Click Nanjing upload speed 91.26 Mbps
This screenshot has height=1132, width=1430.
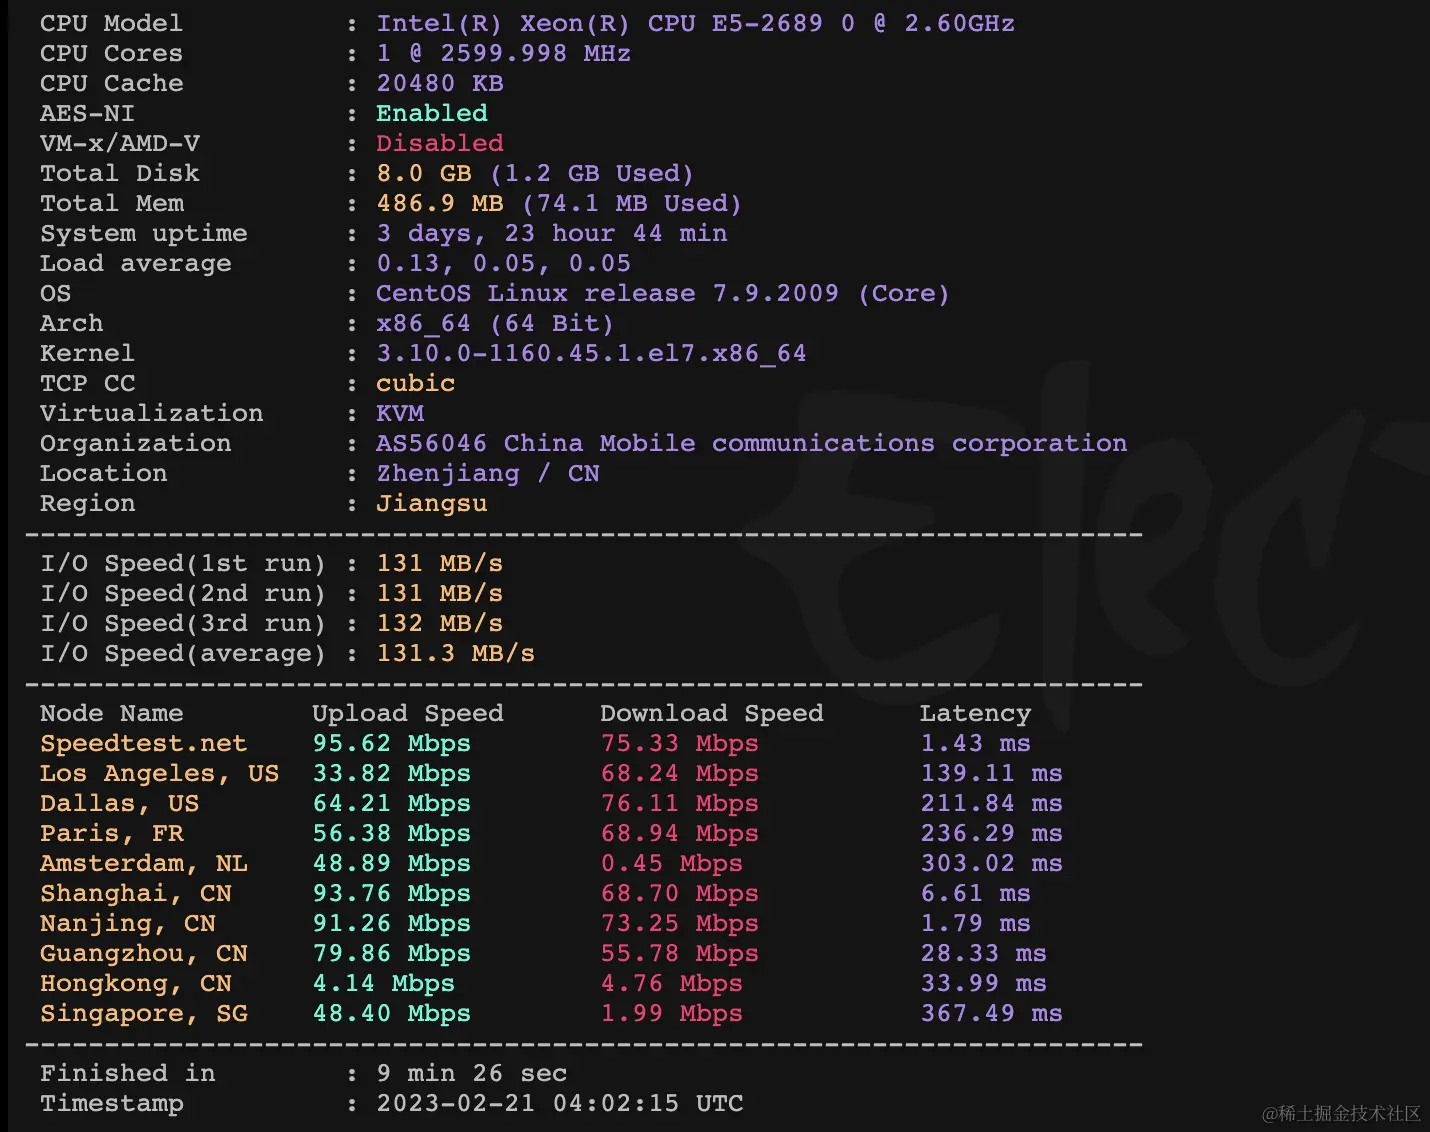point(391,923)
